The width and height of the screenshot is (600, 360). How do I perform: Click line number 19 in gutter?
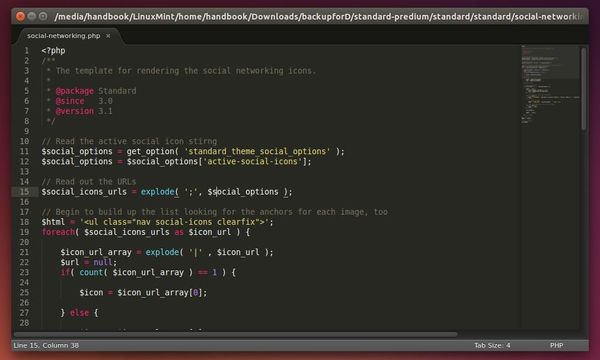tap(24, 232)
